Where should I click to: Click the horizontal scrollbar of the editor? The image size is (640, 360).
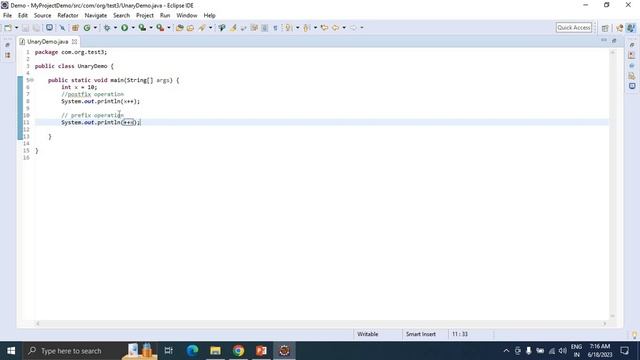click(321, 324)
